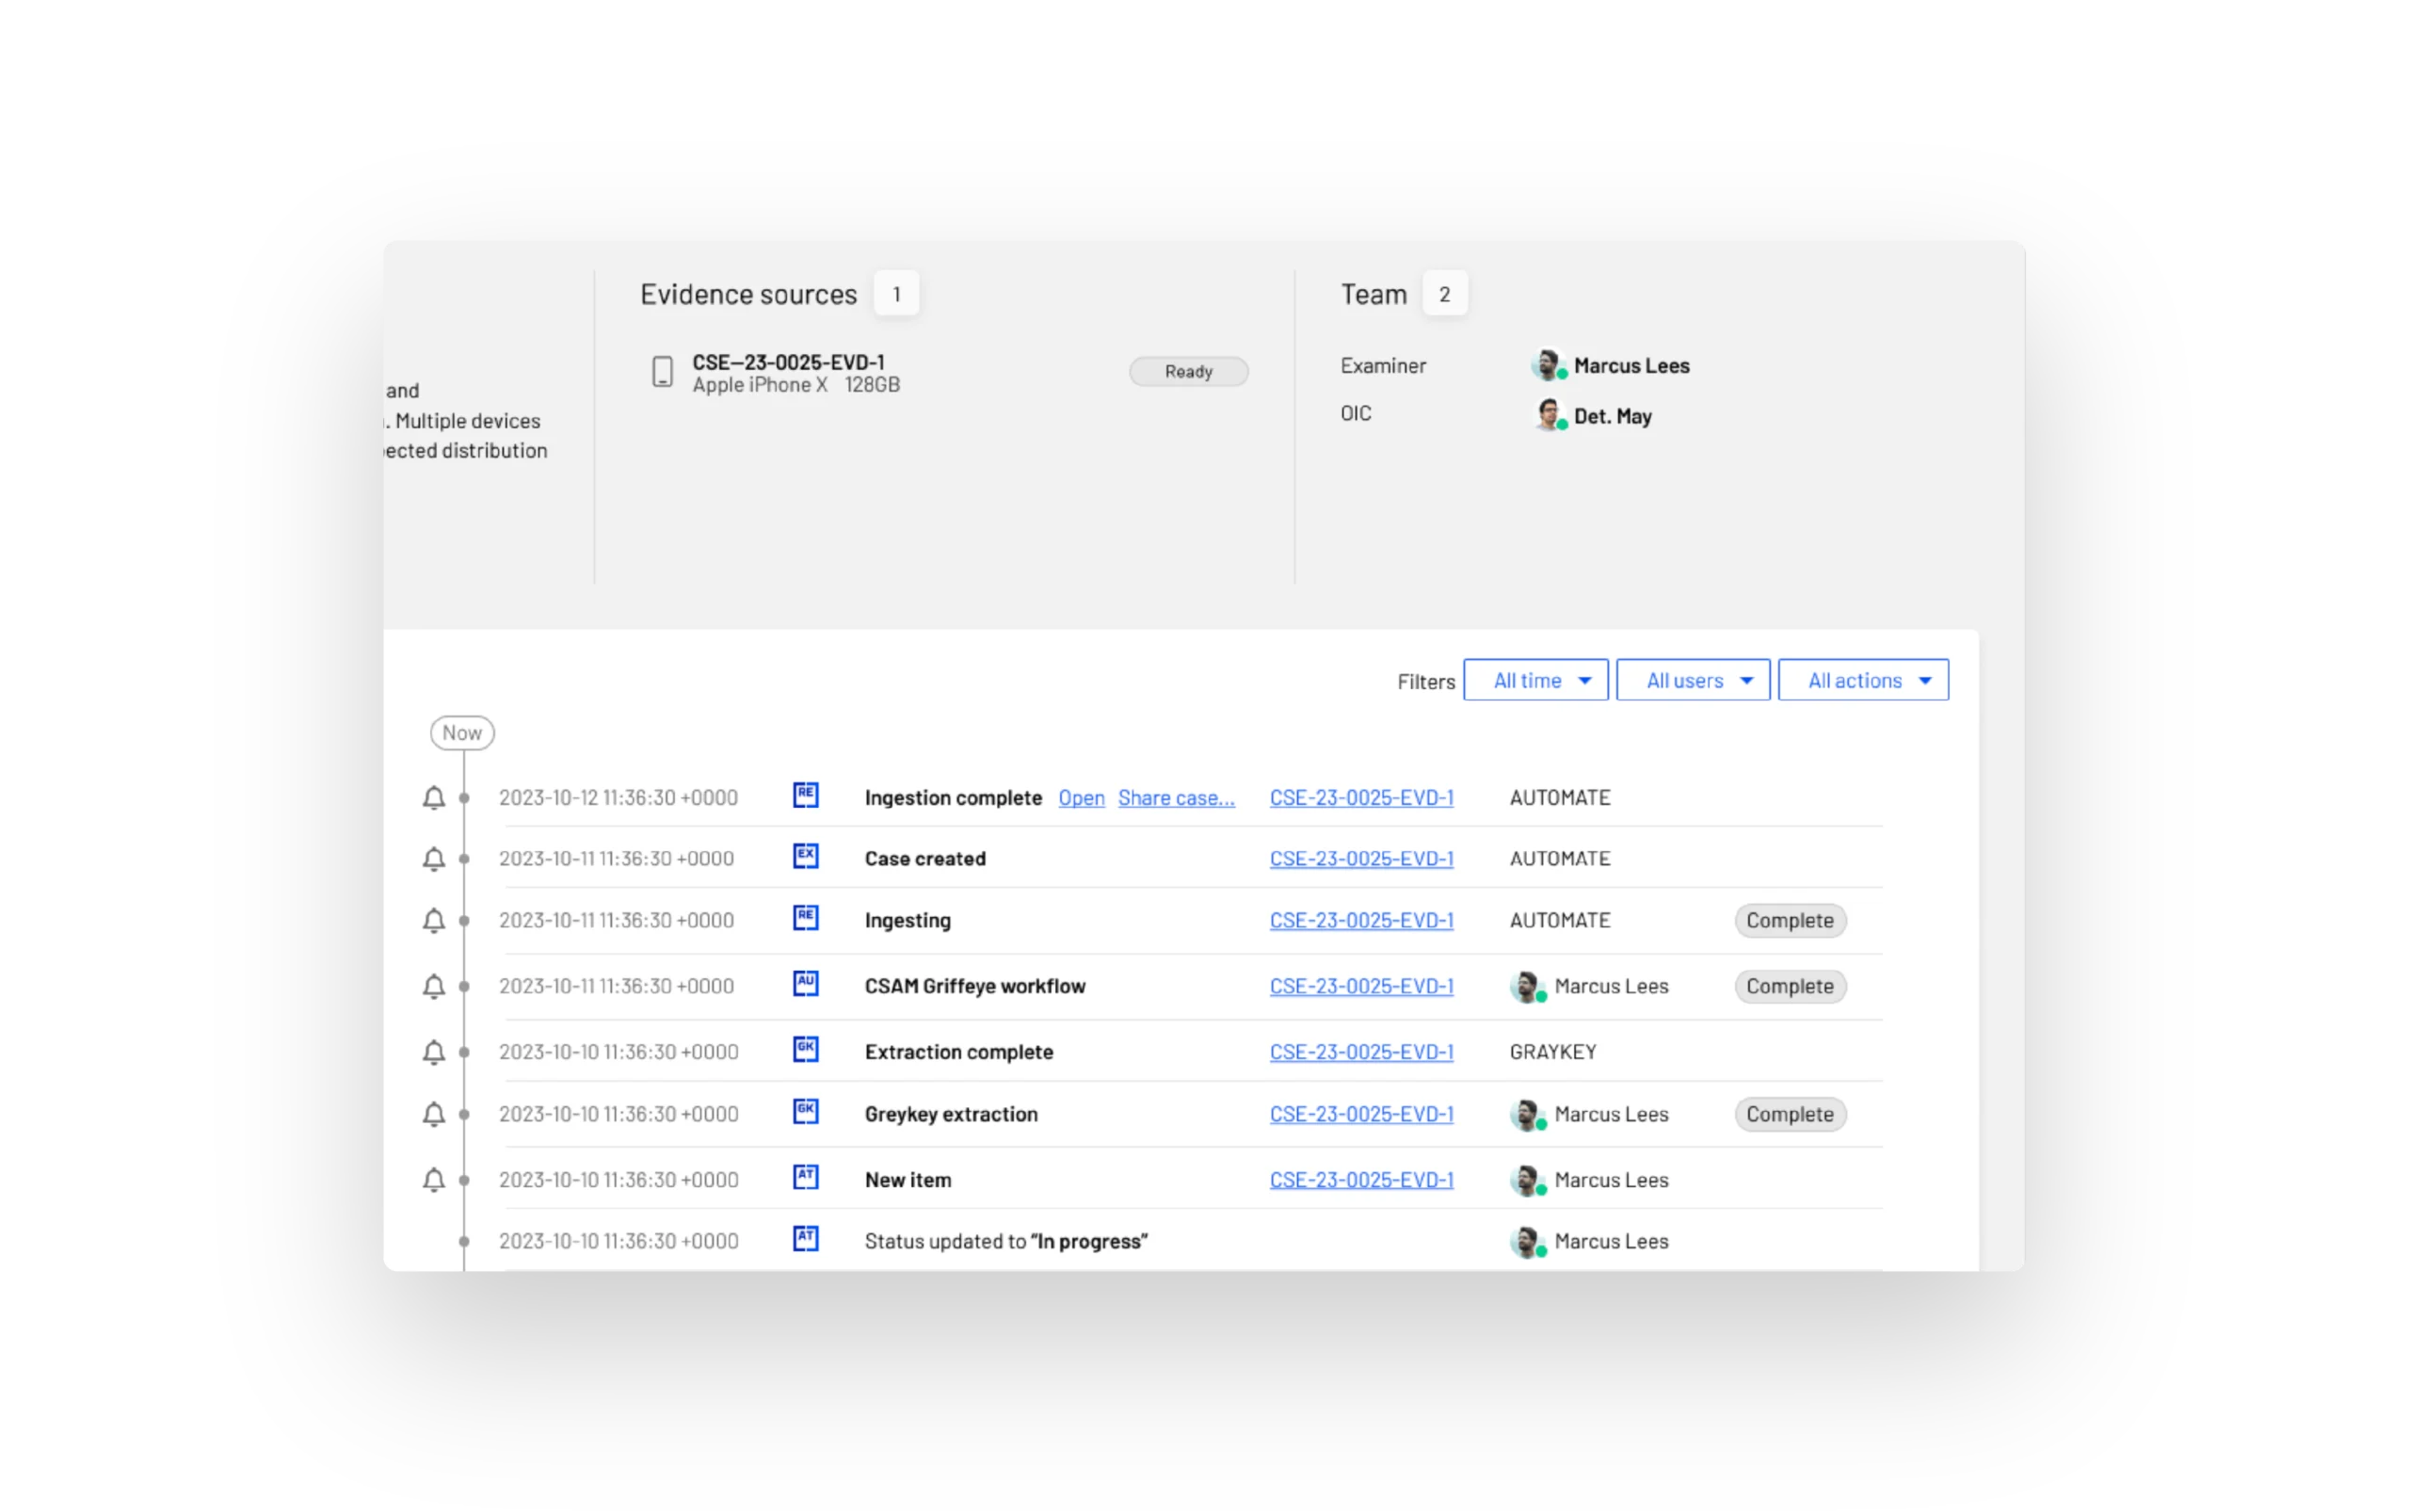
Task: Click Marcus Lees avatar in Team panel
Action: click(1548, 365)
